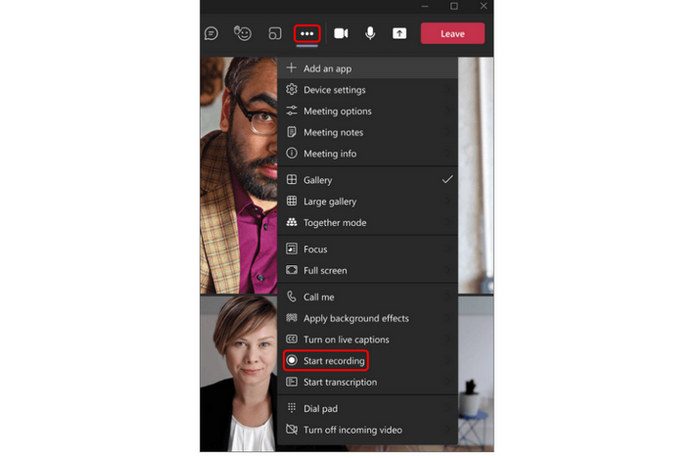Start recording the meeting
This screenshot has width=700, height=458.
click(x=367, y=361)
